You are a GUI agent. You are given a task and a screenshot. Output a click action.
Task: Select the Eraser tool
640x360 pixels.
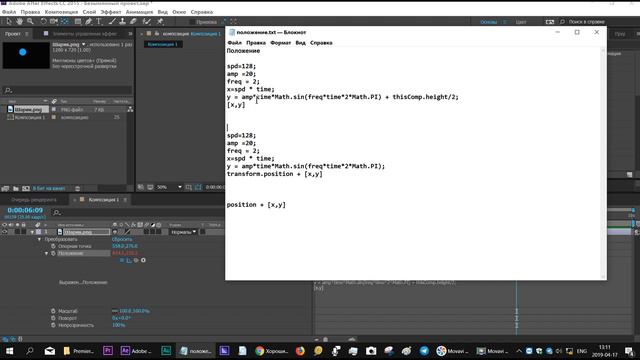pos(133,21)
